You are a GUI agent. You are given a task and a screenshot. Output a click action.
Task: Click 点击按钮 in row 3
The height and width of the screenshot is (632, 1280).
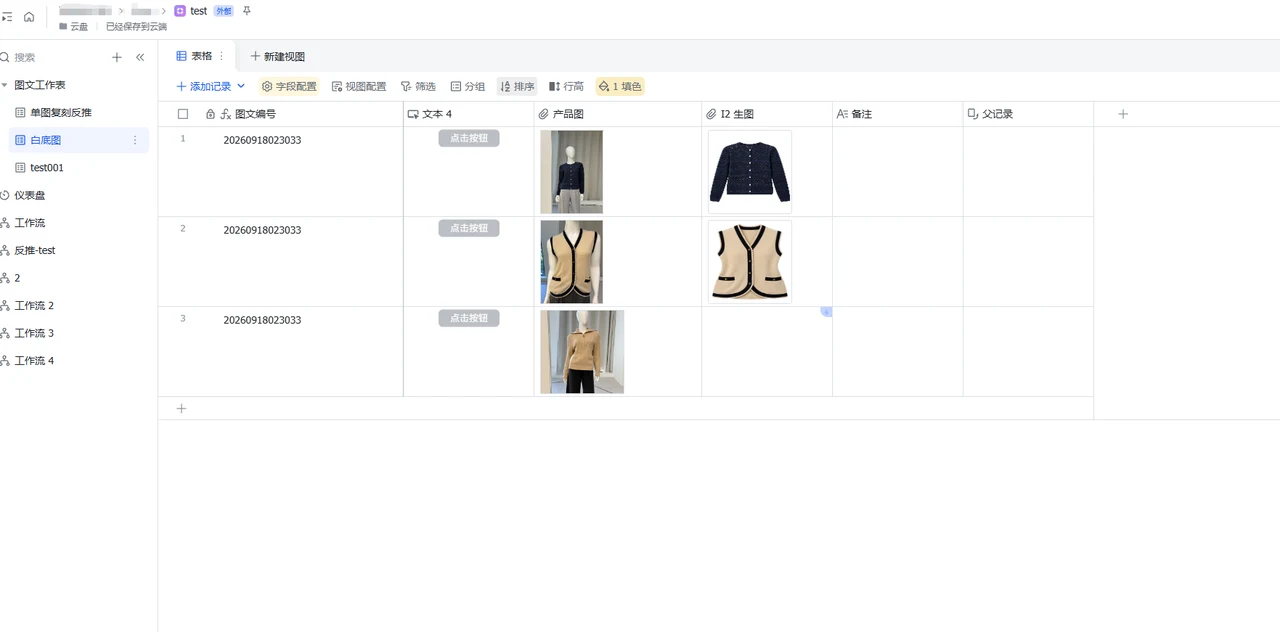coord(469,318)
